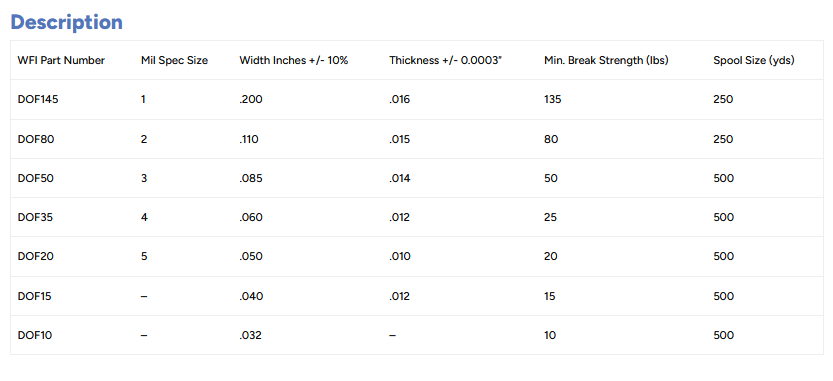Select the .032 width value
Viewport: 833px width, 381px height.
pos(250,335)
